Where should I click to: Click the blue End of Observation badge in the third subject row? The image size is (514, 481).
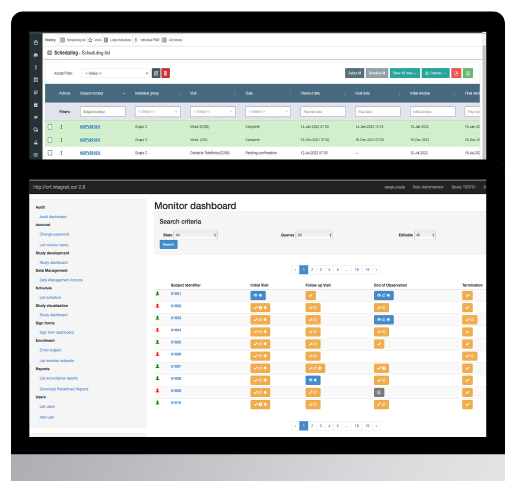pos(384,320)
